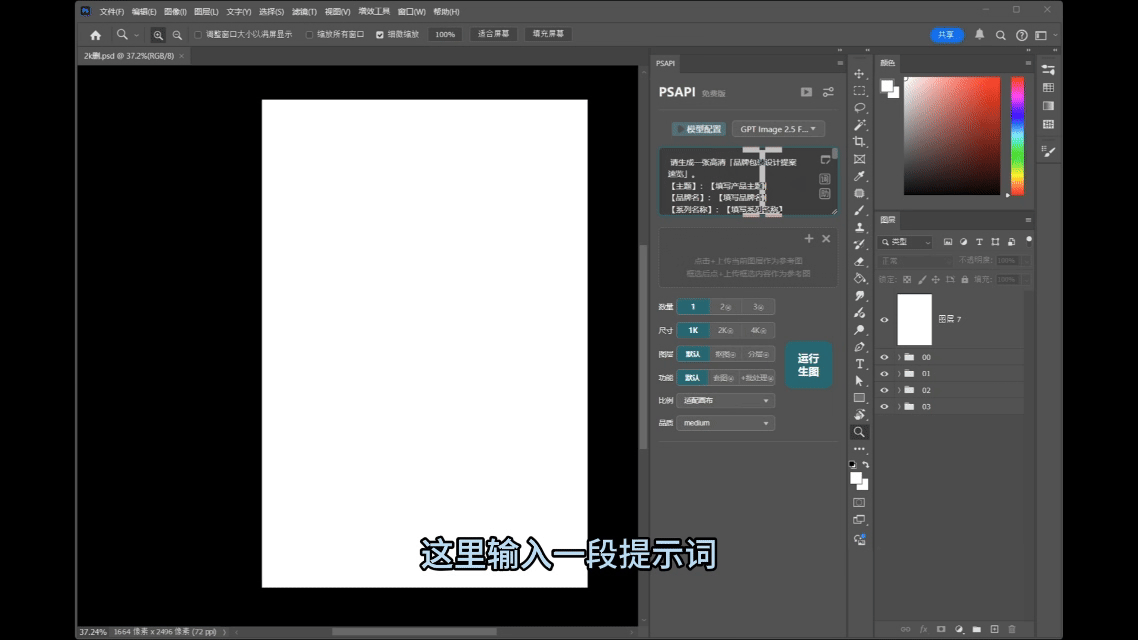
Task: Click the zoom in magnifier icon
Action: 157,35
